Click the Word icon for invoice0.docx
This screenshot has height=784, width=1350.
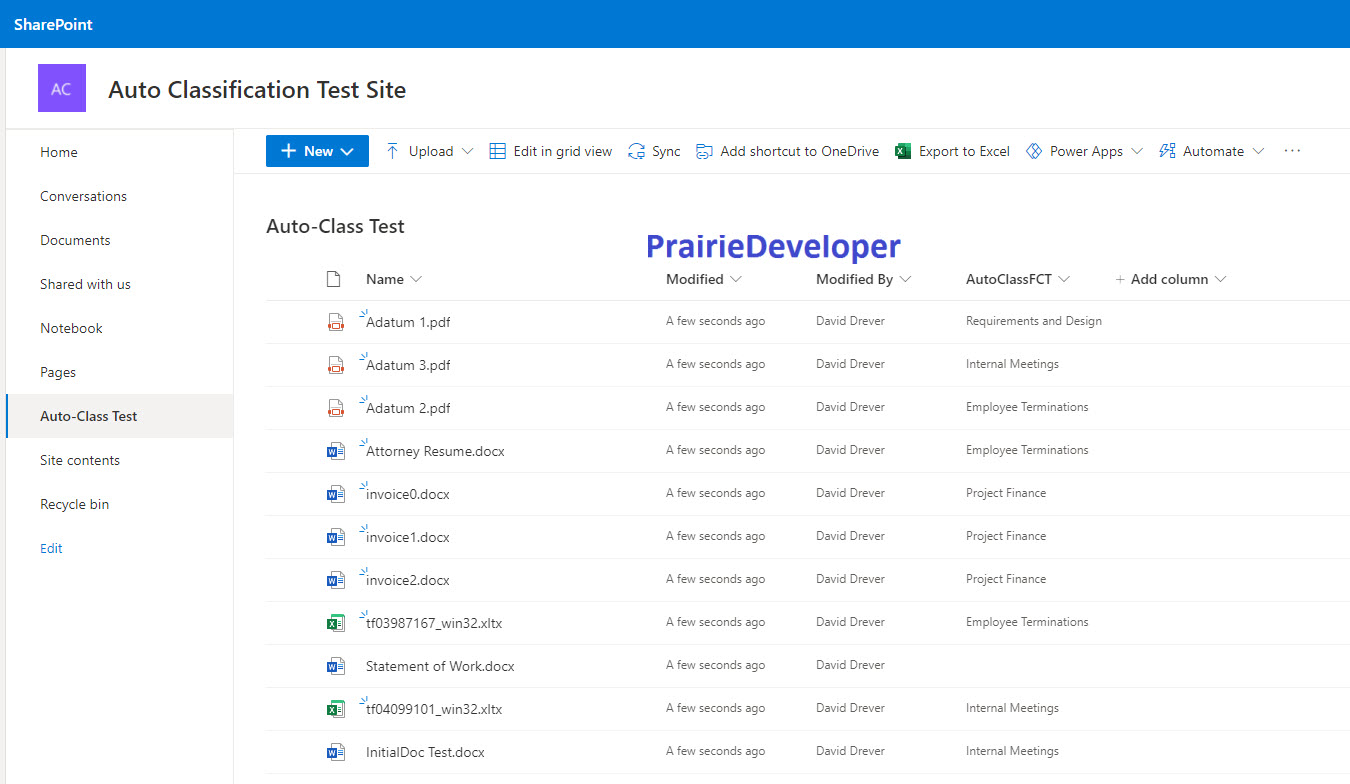click(x=336, y=494)
